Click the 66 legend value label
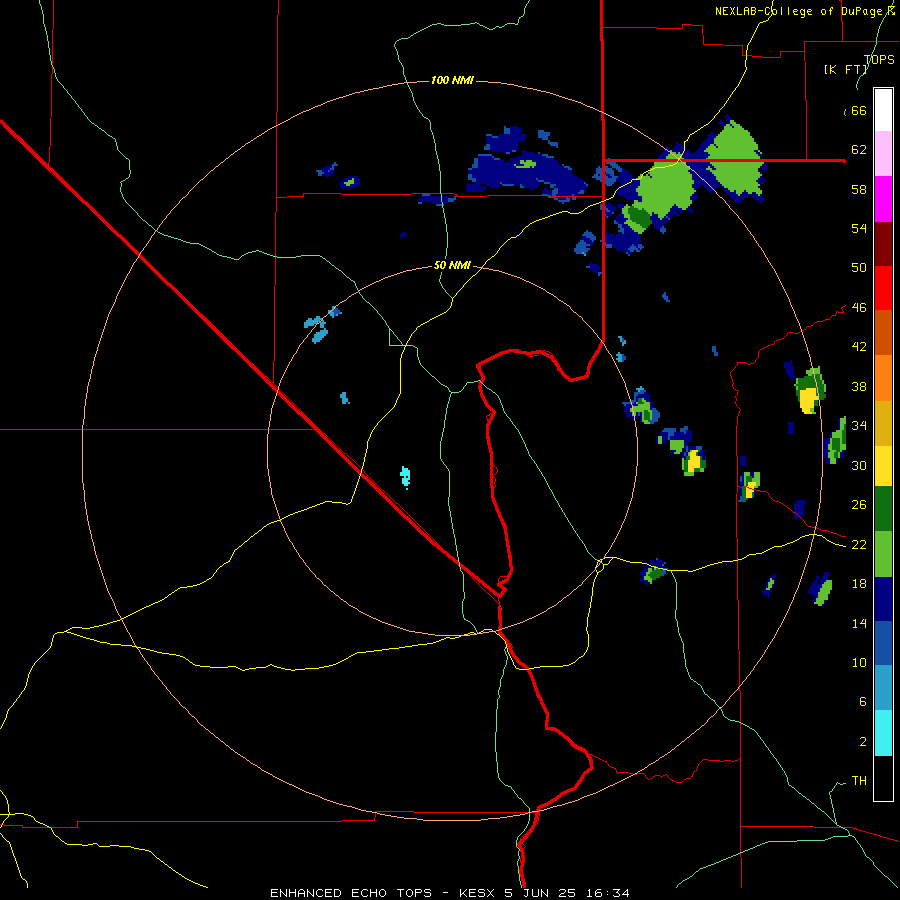Viewport: 900px width, 900px height. [x=859, y=111]
